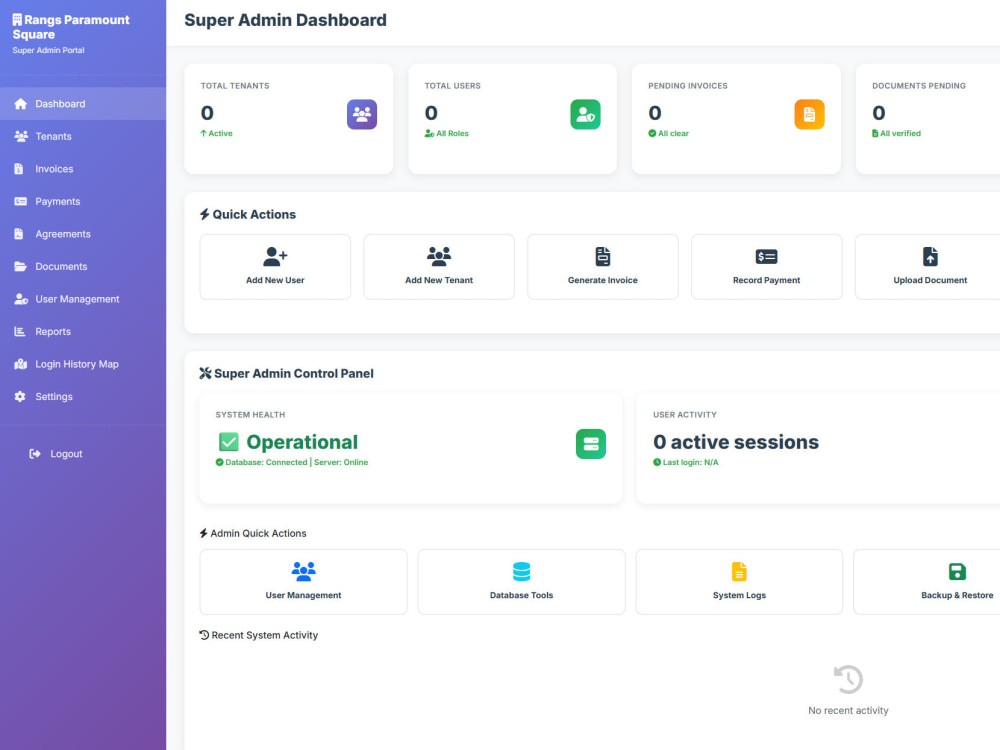
Task: Click the "Active" text under Total Tenants
Action: click(220, 133)
